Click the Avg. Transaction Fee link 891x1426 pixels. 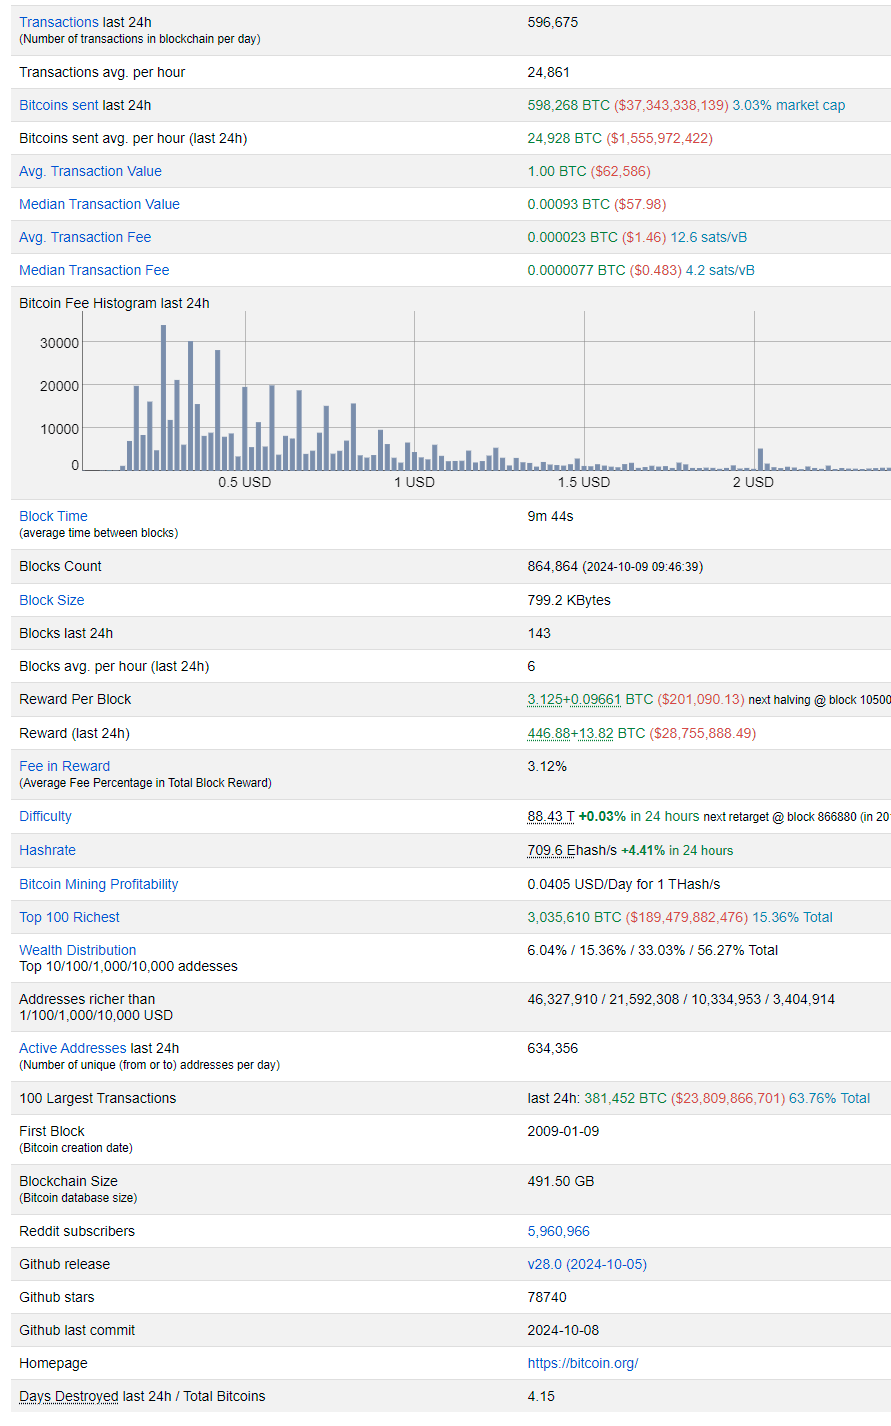click(x=85, y=237)
